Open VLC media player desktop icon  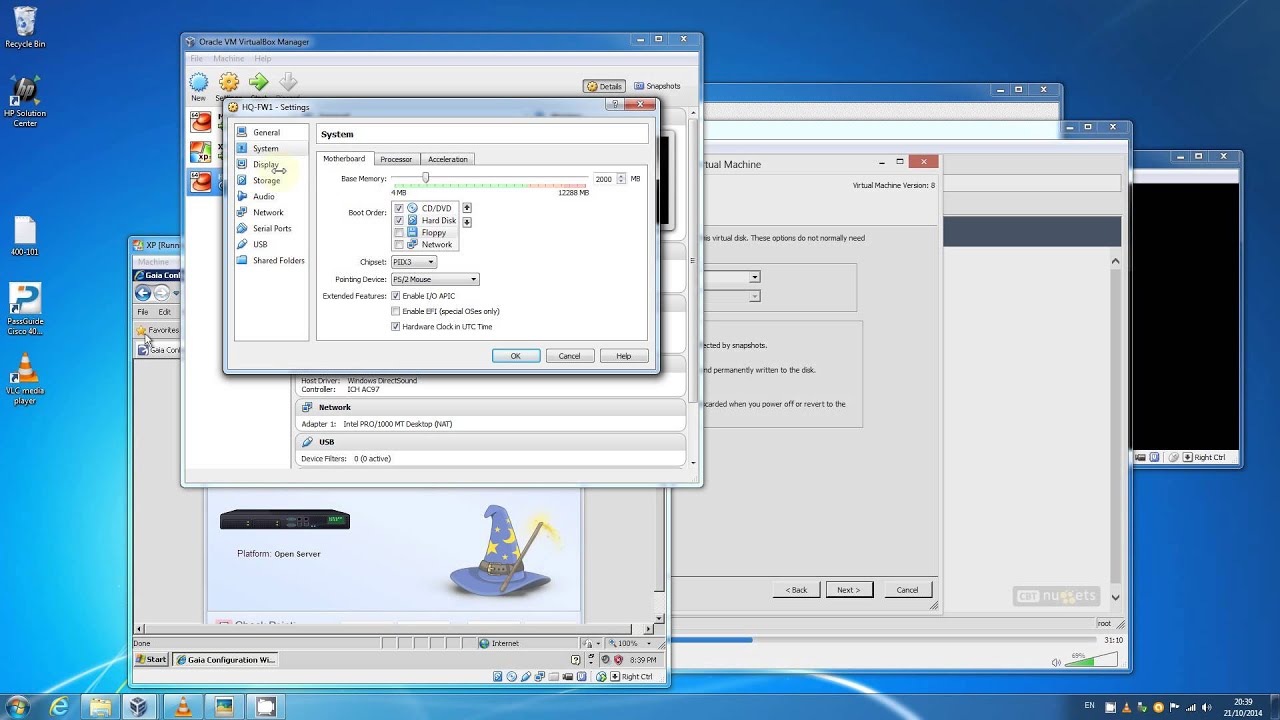pos(25,378)
